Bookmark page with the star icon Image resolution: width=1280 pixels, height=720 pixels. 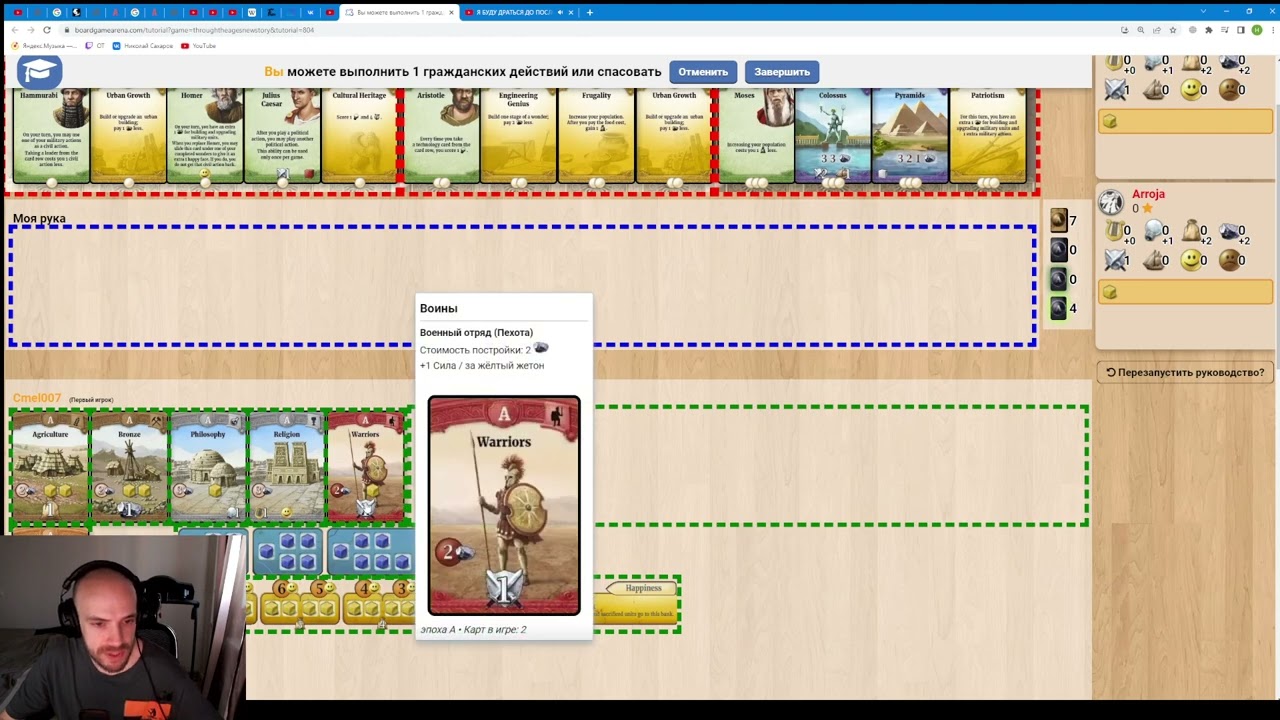[x=1173, y=30]
